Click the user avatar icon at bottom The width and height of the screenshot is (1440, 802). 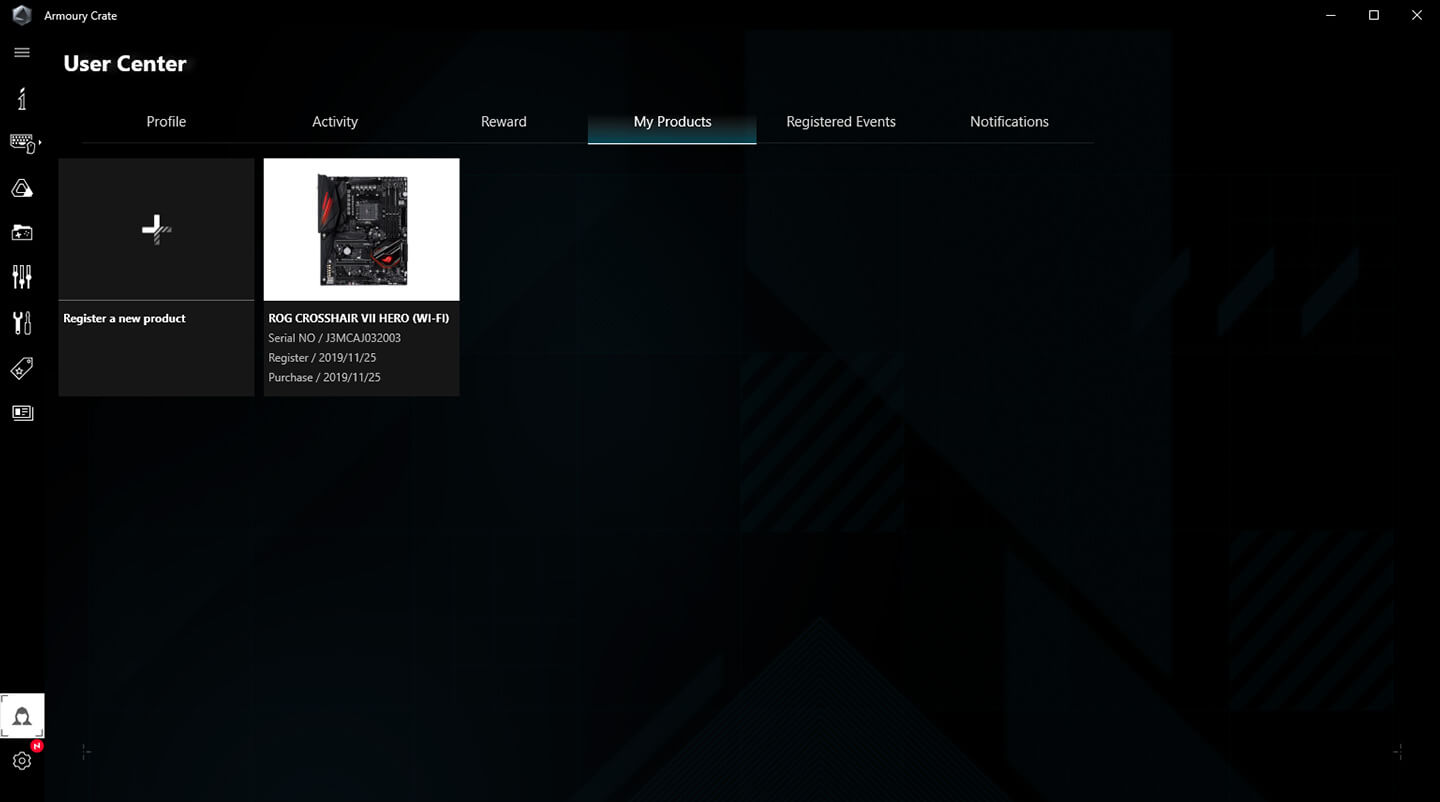click(22, 716)
